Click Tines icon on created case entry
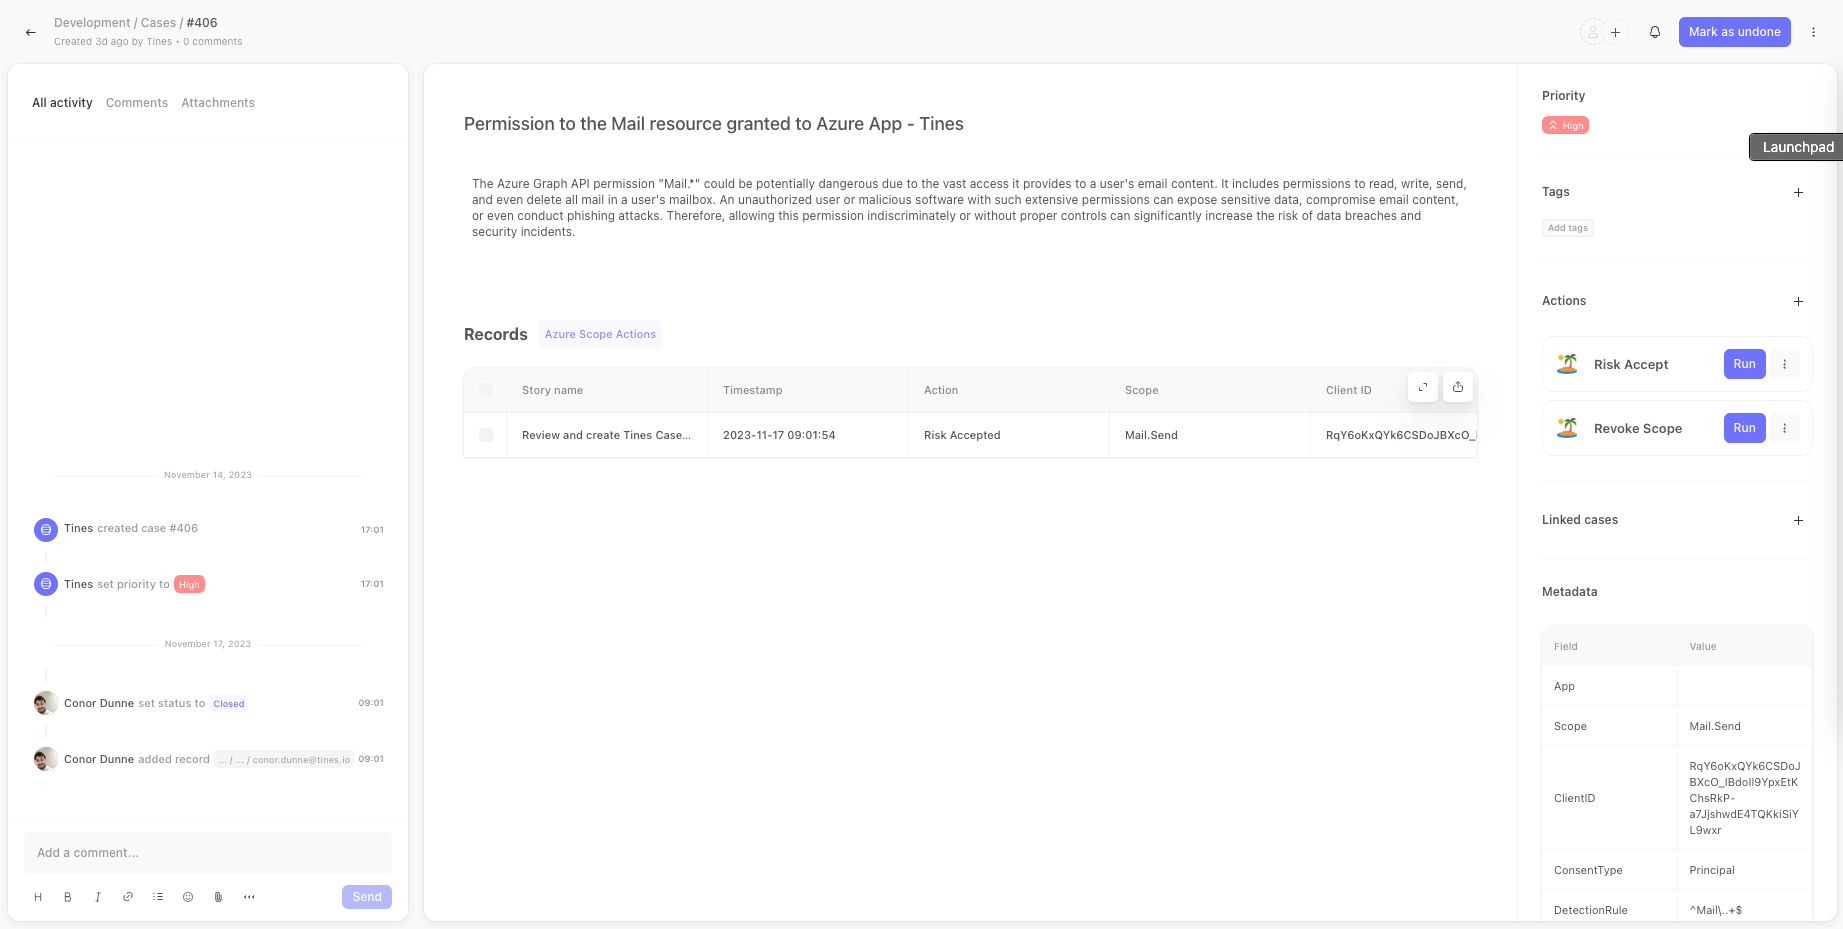This screenshot has height=929, width=1843. point(46,529)
